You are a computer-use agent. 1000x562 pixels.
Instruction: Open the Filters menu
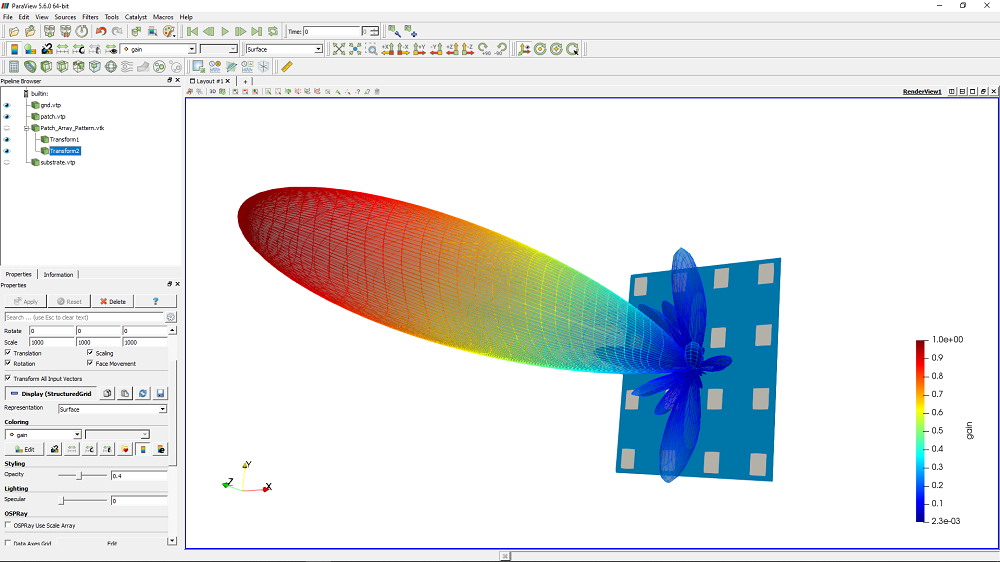90,17
